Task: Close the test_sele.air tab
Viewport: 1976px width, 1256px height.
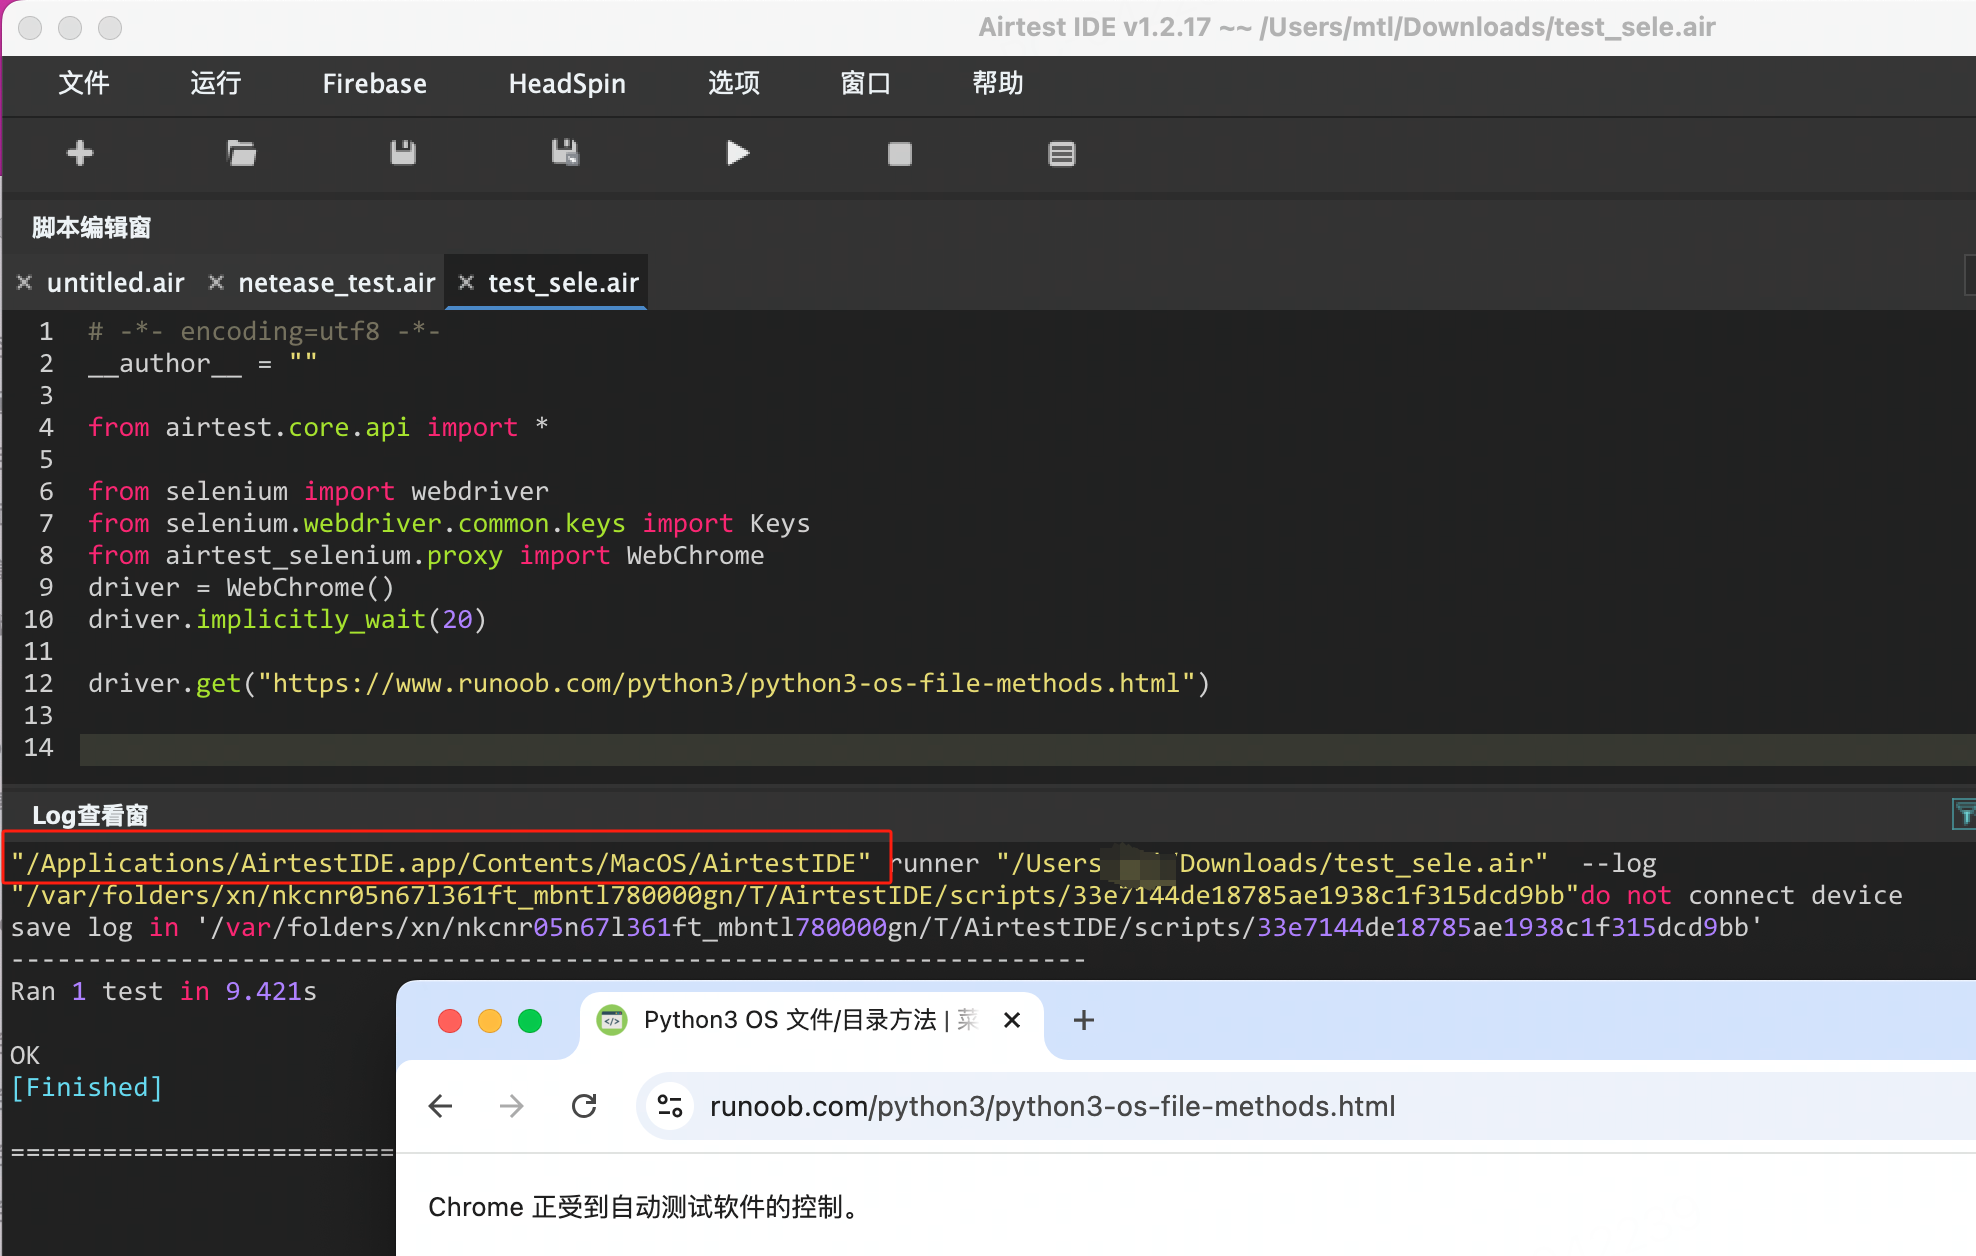Action: [466, 283]
